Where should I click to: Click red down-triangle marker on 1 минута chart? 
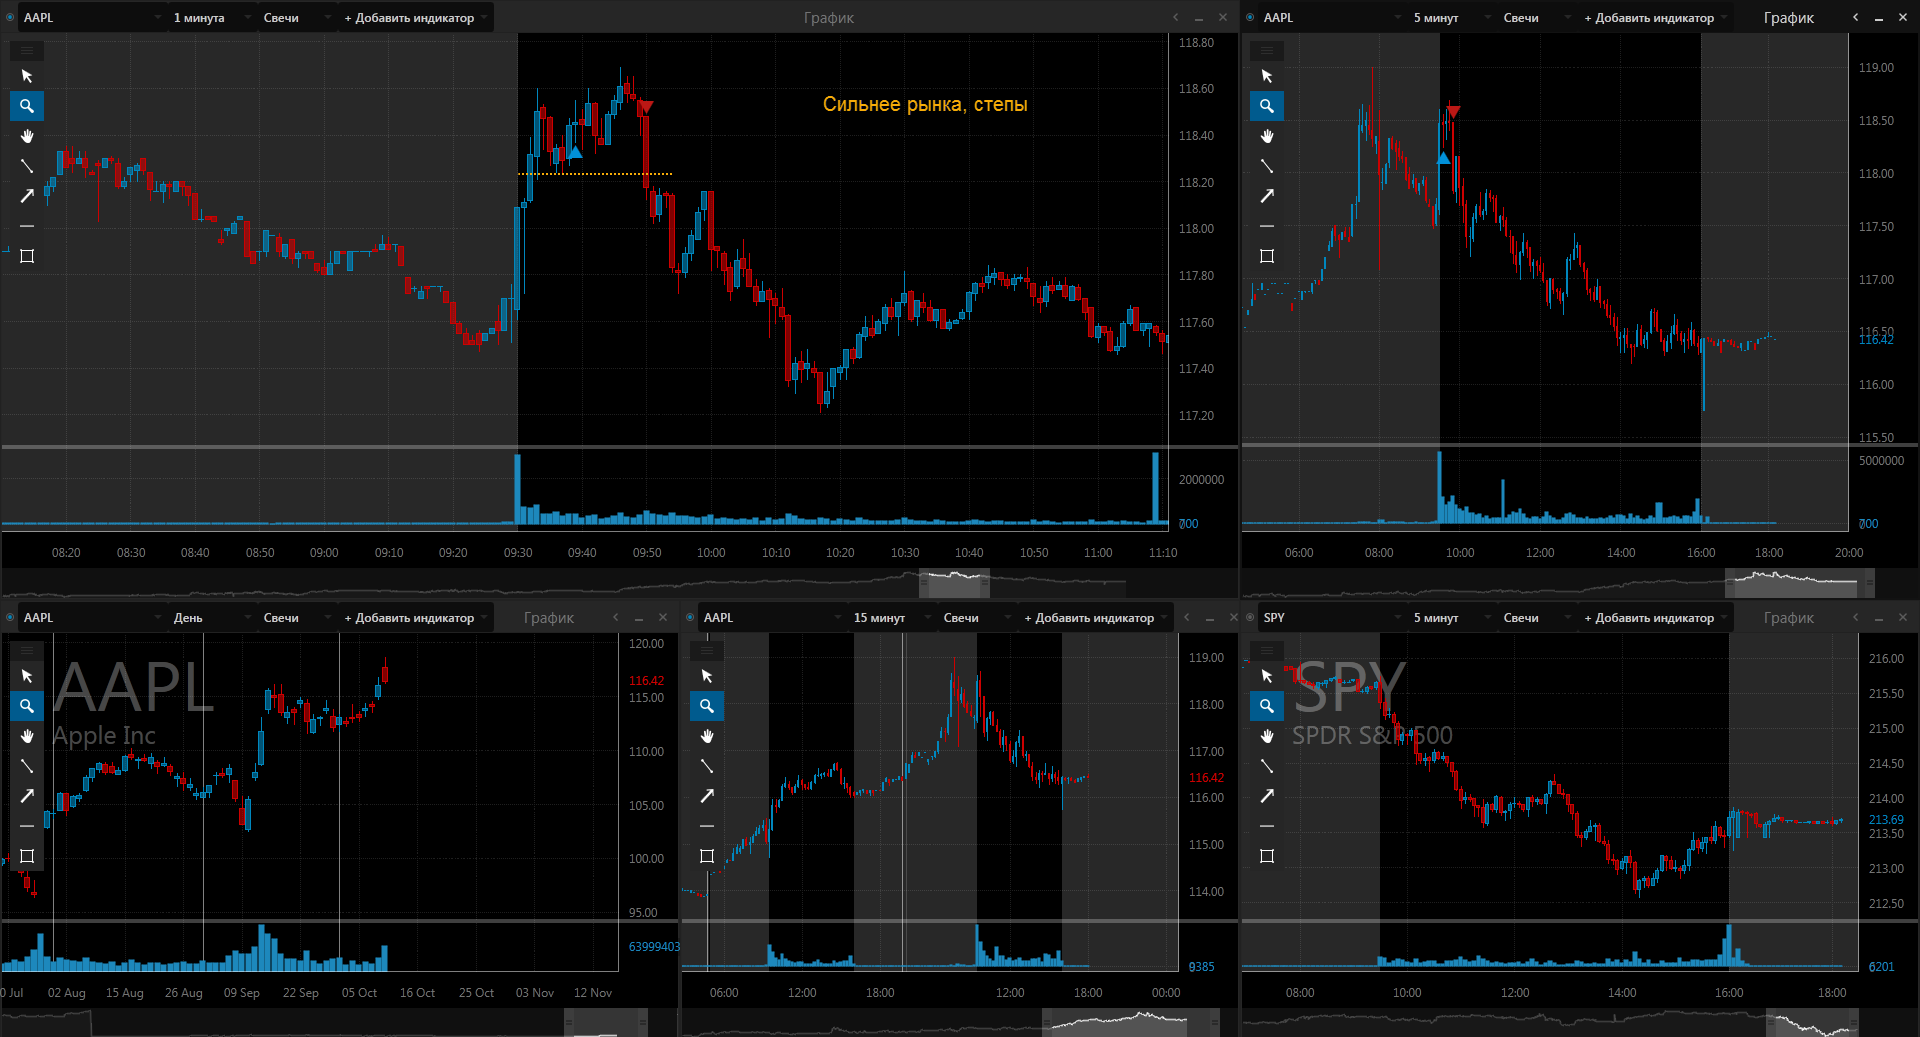pyautogui.click(x=646, y=106)
